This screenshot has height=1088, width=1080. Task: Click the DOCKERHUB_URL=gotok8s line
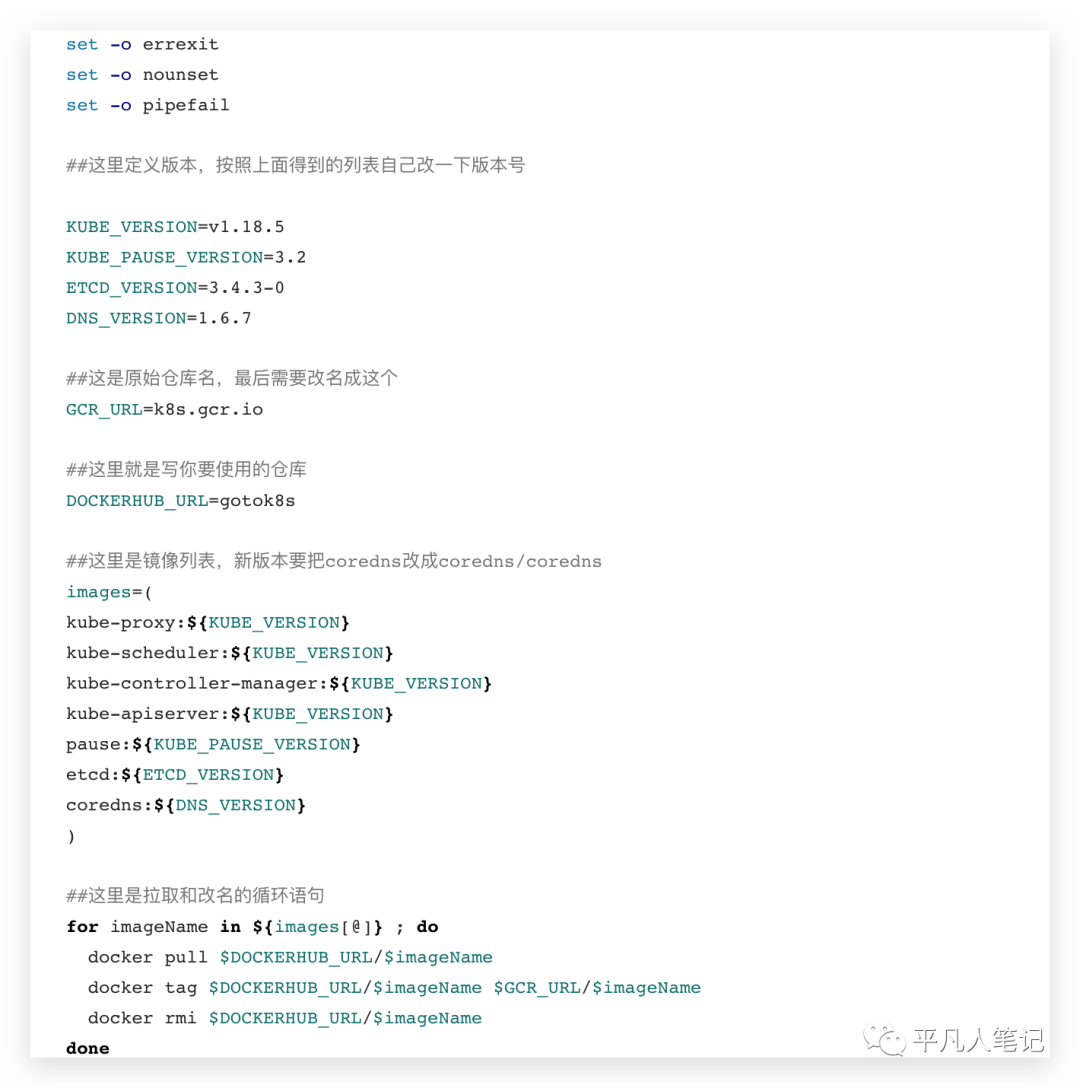(180, 501)
